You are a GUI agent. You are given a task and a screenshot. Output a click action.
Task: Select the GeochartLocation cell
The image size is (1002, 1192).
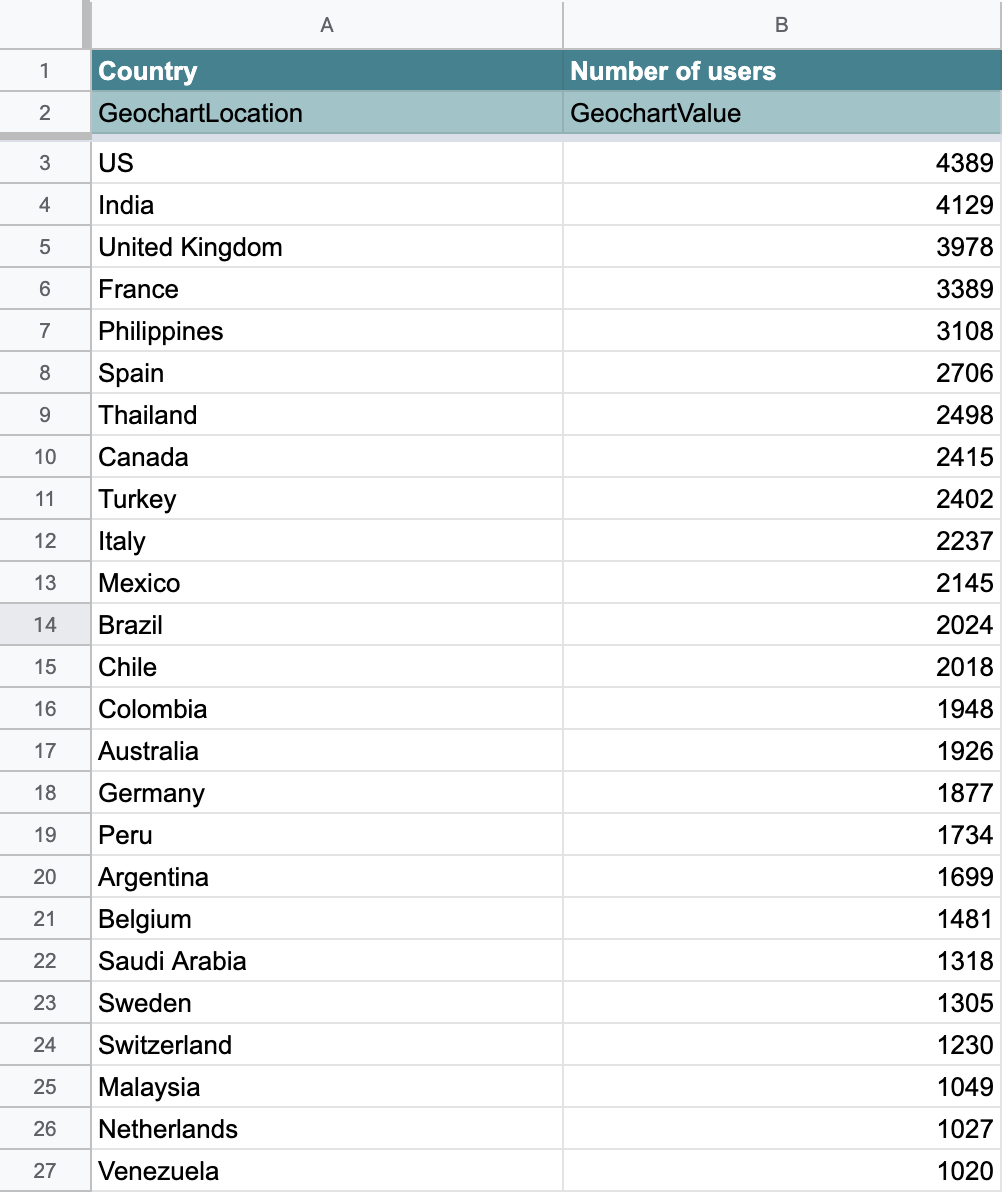point(327,113)
